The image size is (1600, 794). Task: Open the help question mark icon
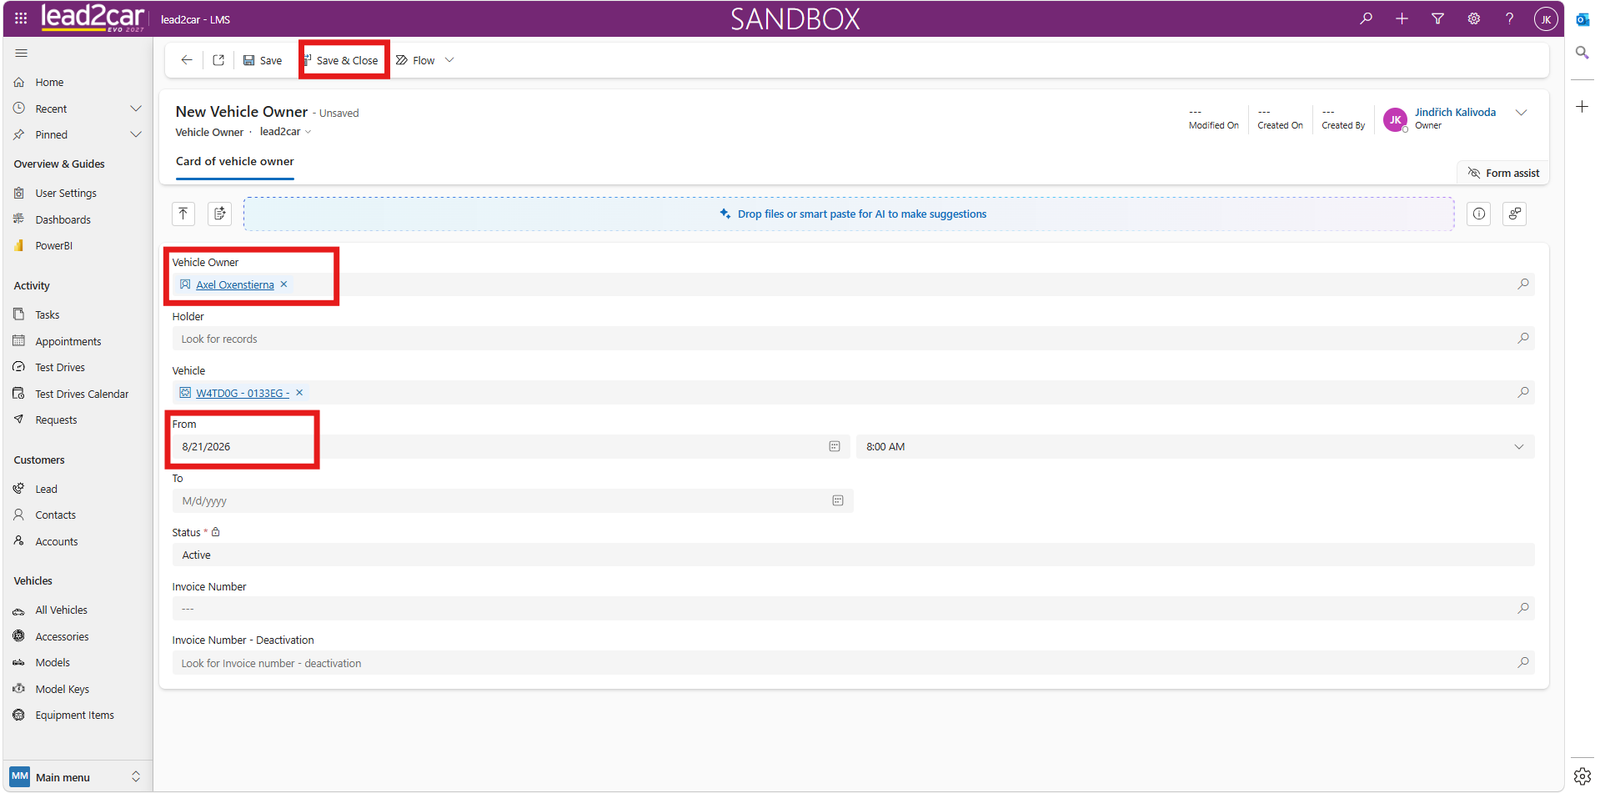tap(1510, 18)
